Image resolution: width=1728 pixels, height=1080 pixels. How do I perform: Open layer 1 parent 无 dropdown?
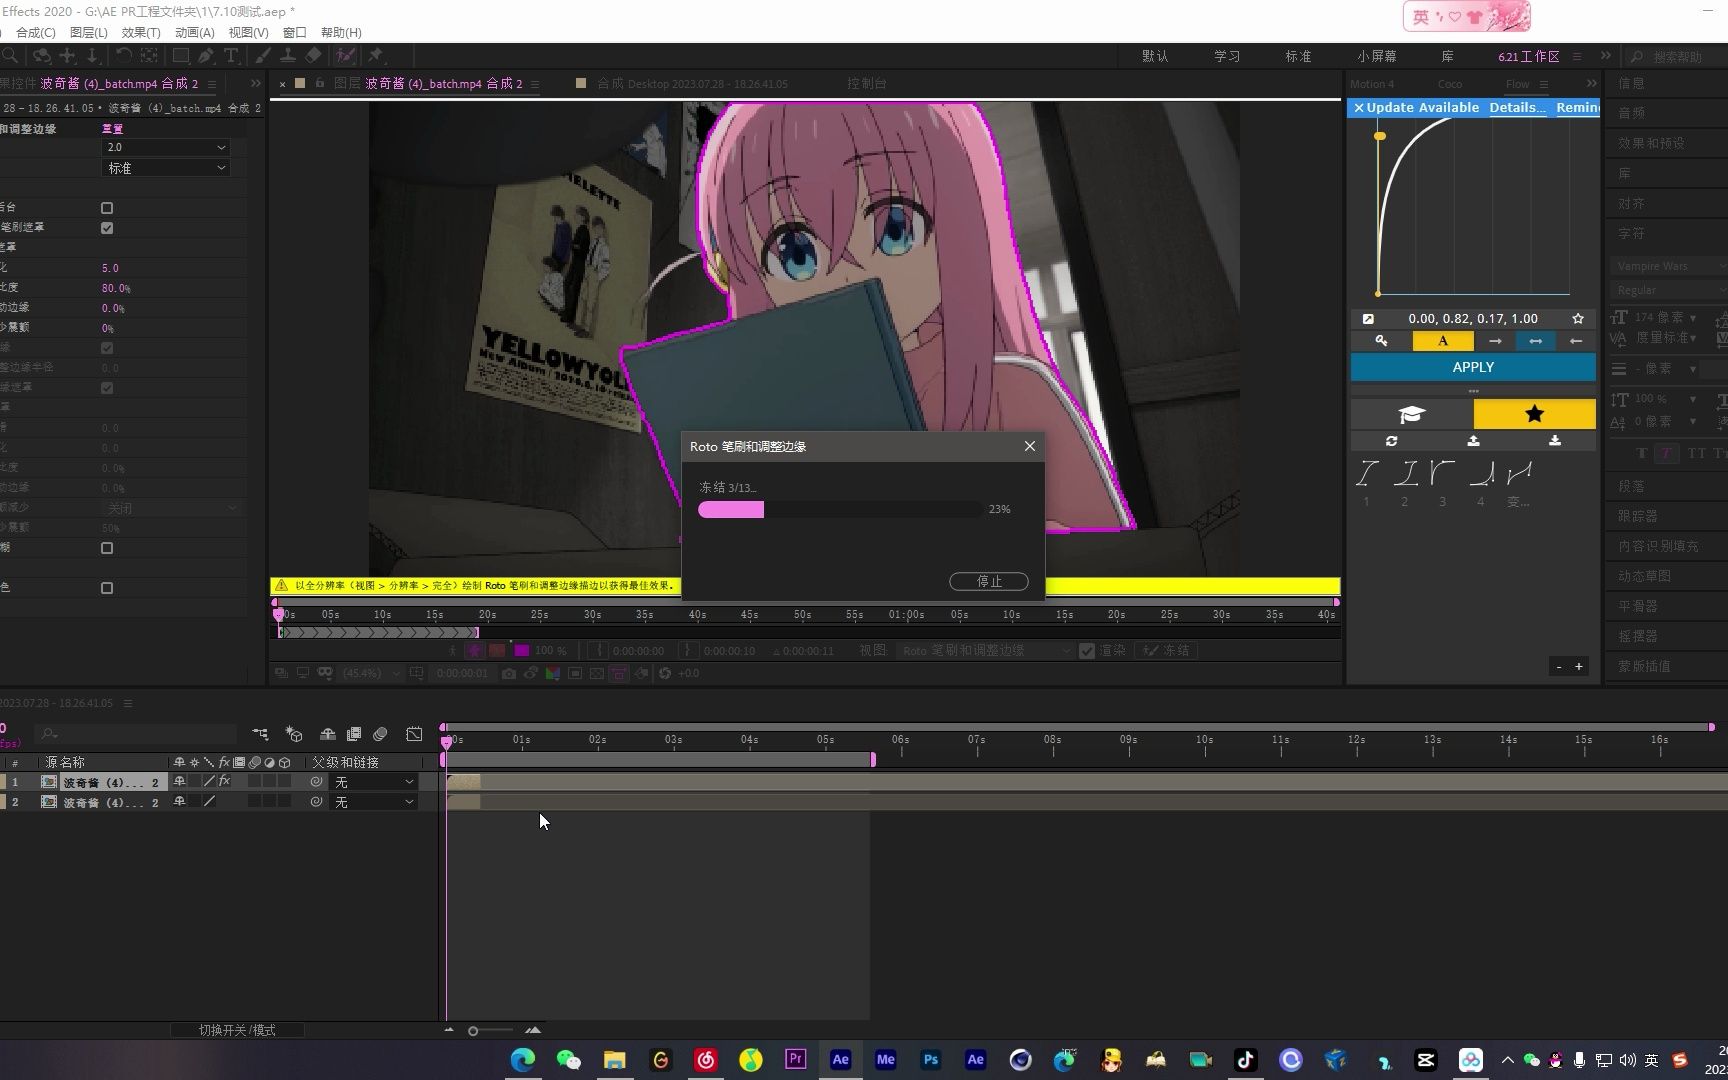pyautogui.click(x=374, y=782)
